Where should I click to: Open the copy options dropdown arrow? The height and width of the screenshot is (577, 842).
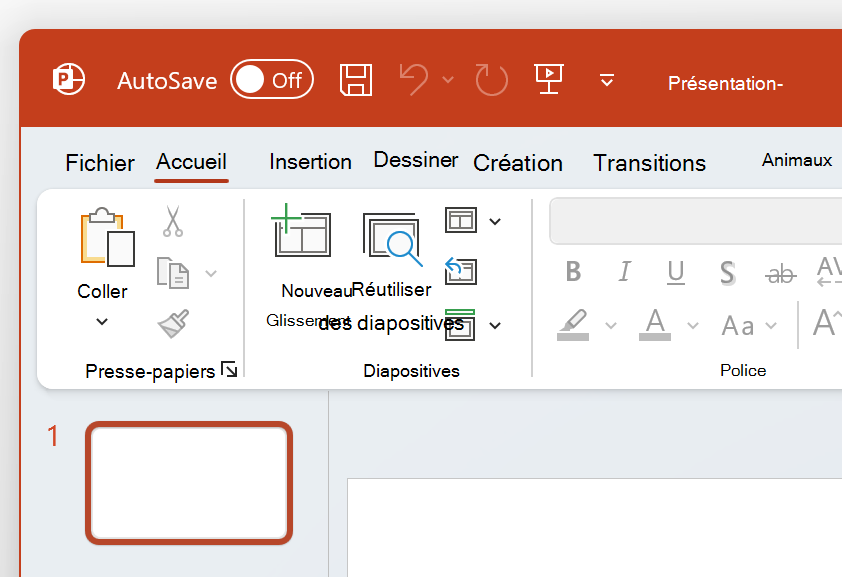pos(211,273)
